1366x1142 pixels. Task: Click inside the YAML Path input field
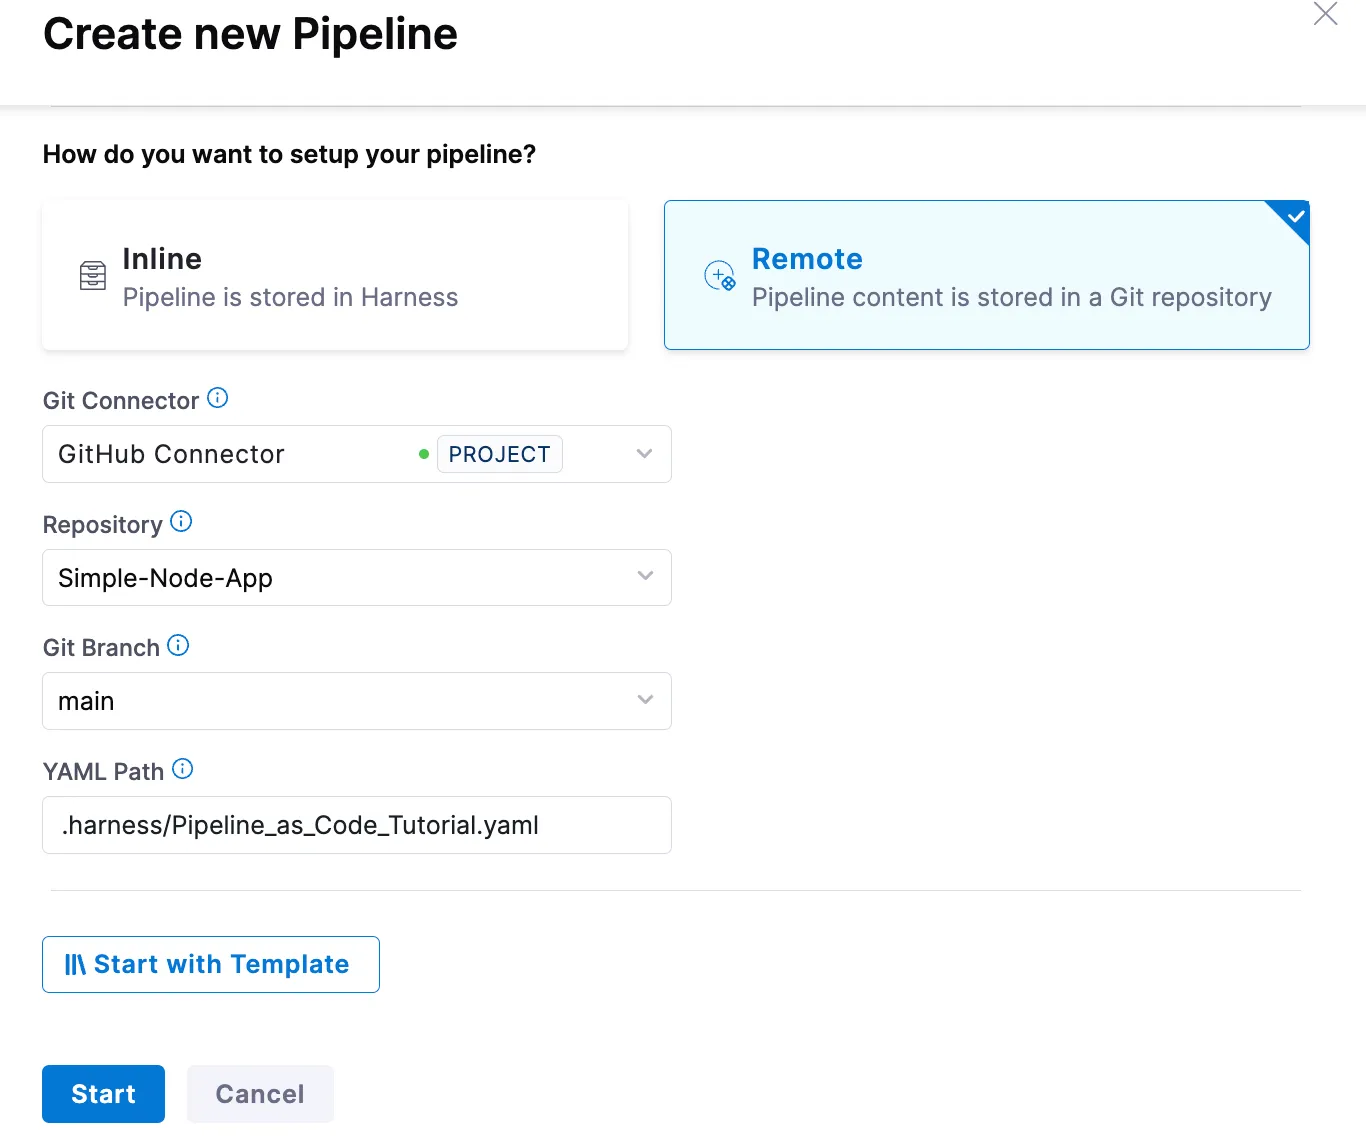coord(356,825)
